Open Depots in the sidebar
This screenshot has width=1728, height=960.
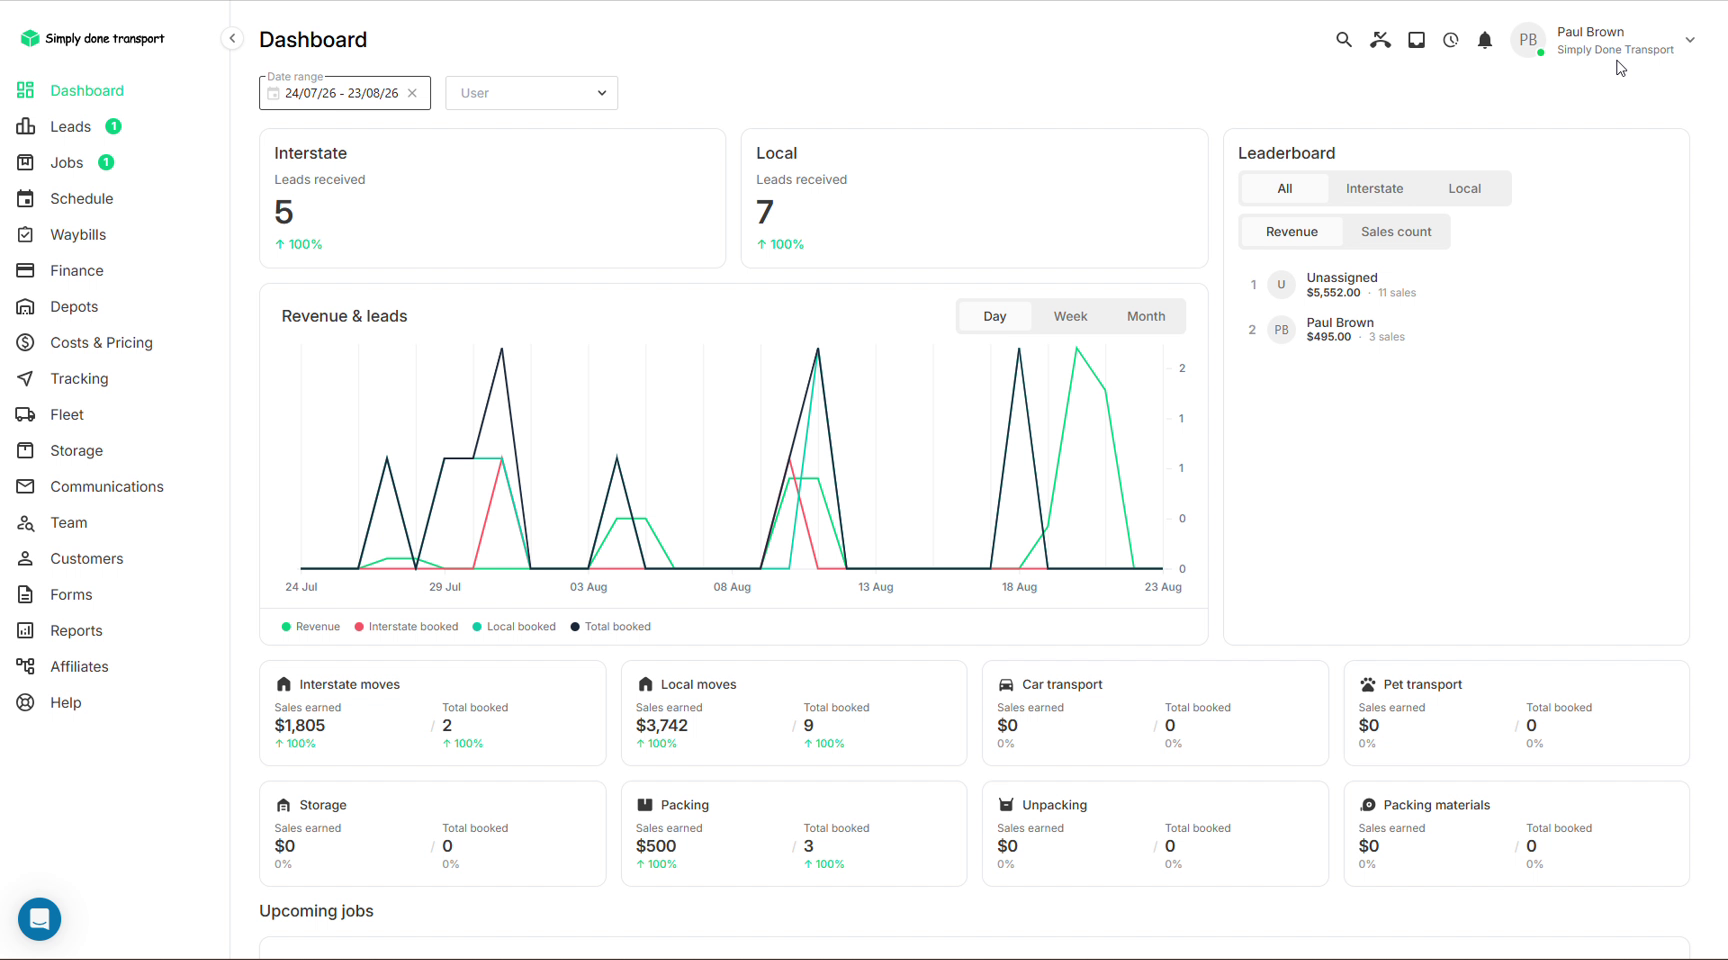point(74,306)
